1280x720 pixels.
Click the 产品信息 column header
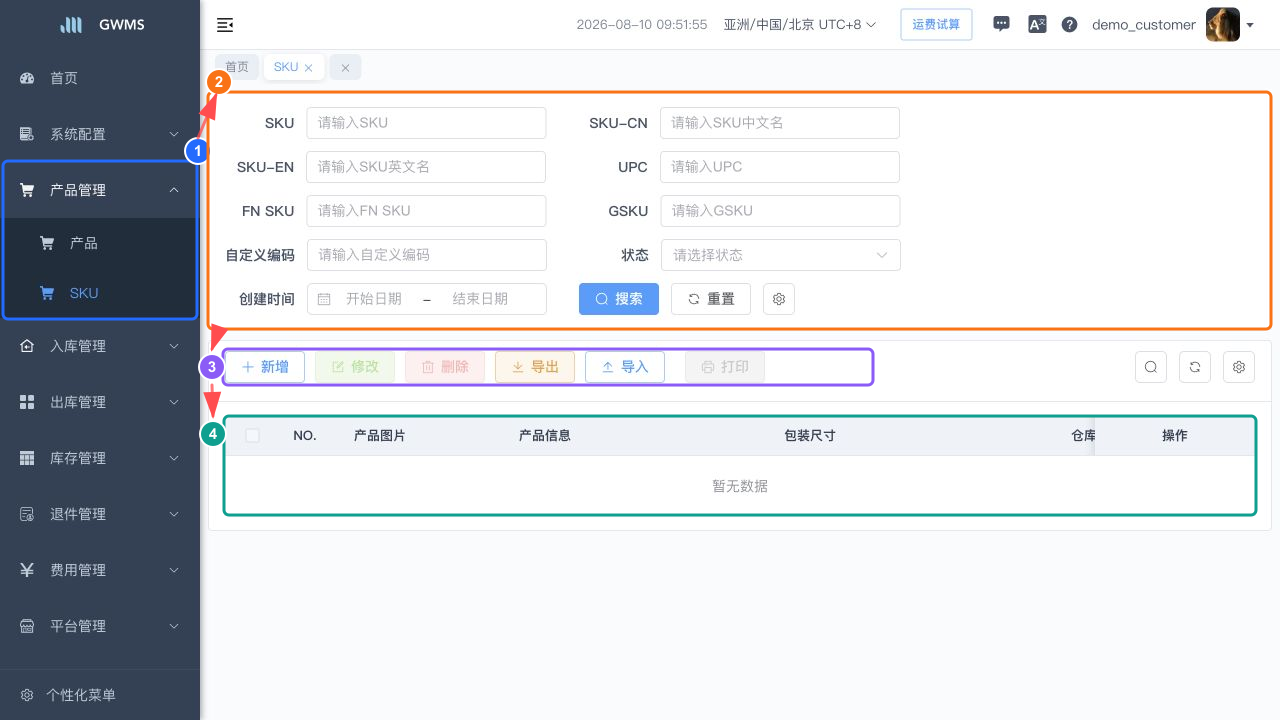click(545, 436)
